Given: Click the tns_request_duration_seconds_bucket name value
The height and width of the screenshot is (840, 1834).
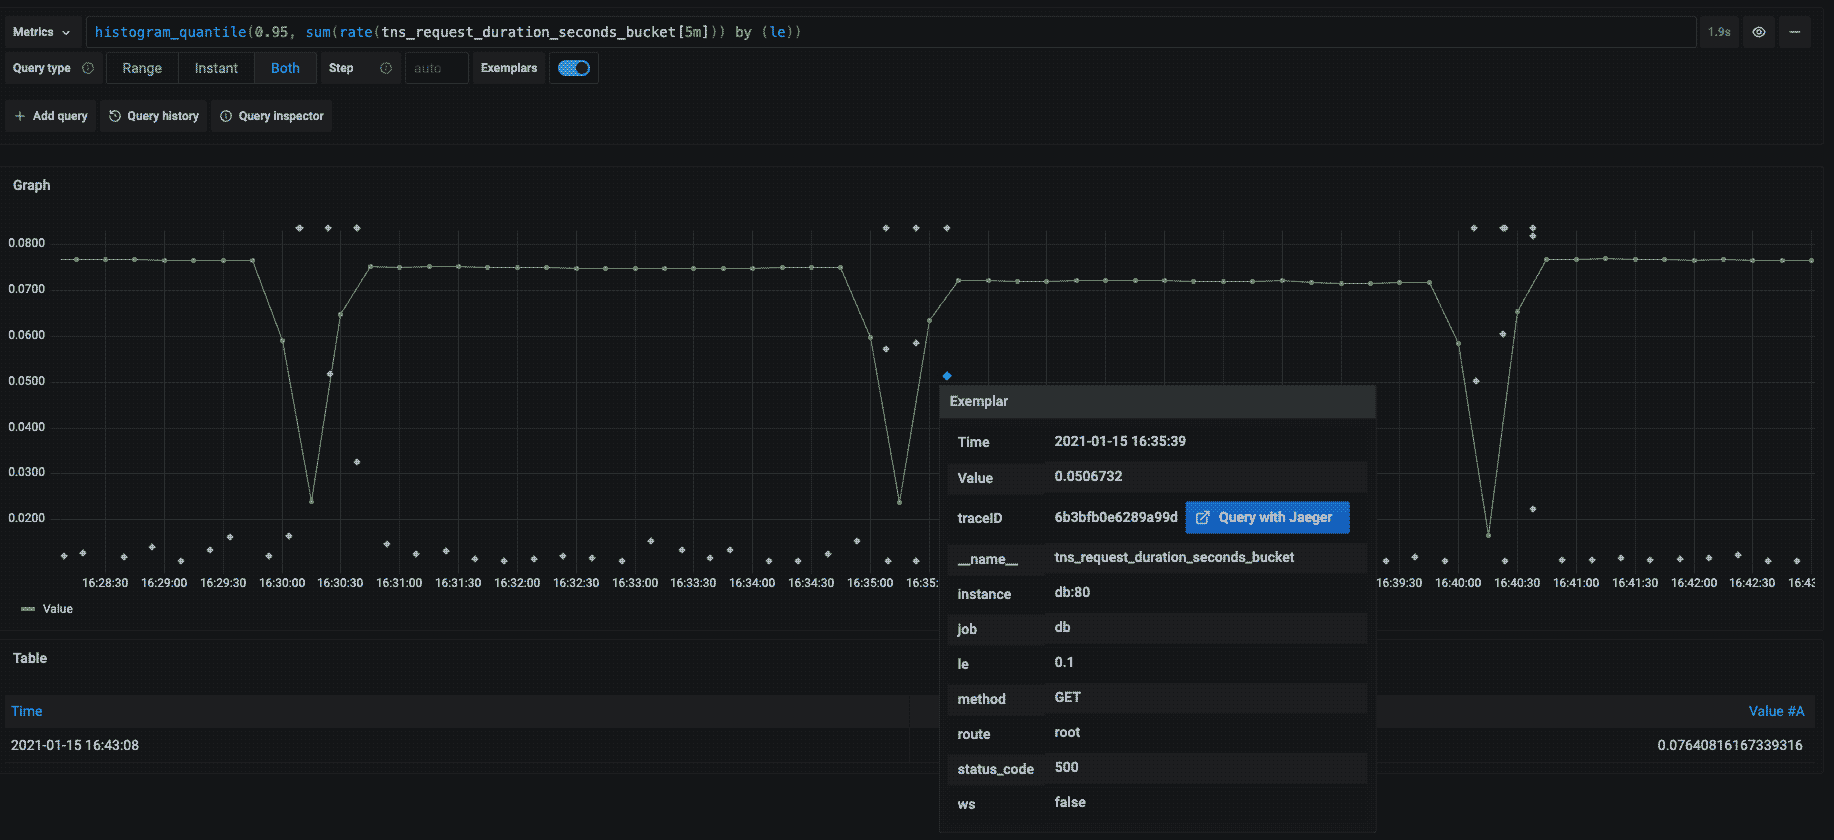Looking at the screenshot, I should tap(1174, 557).
